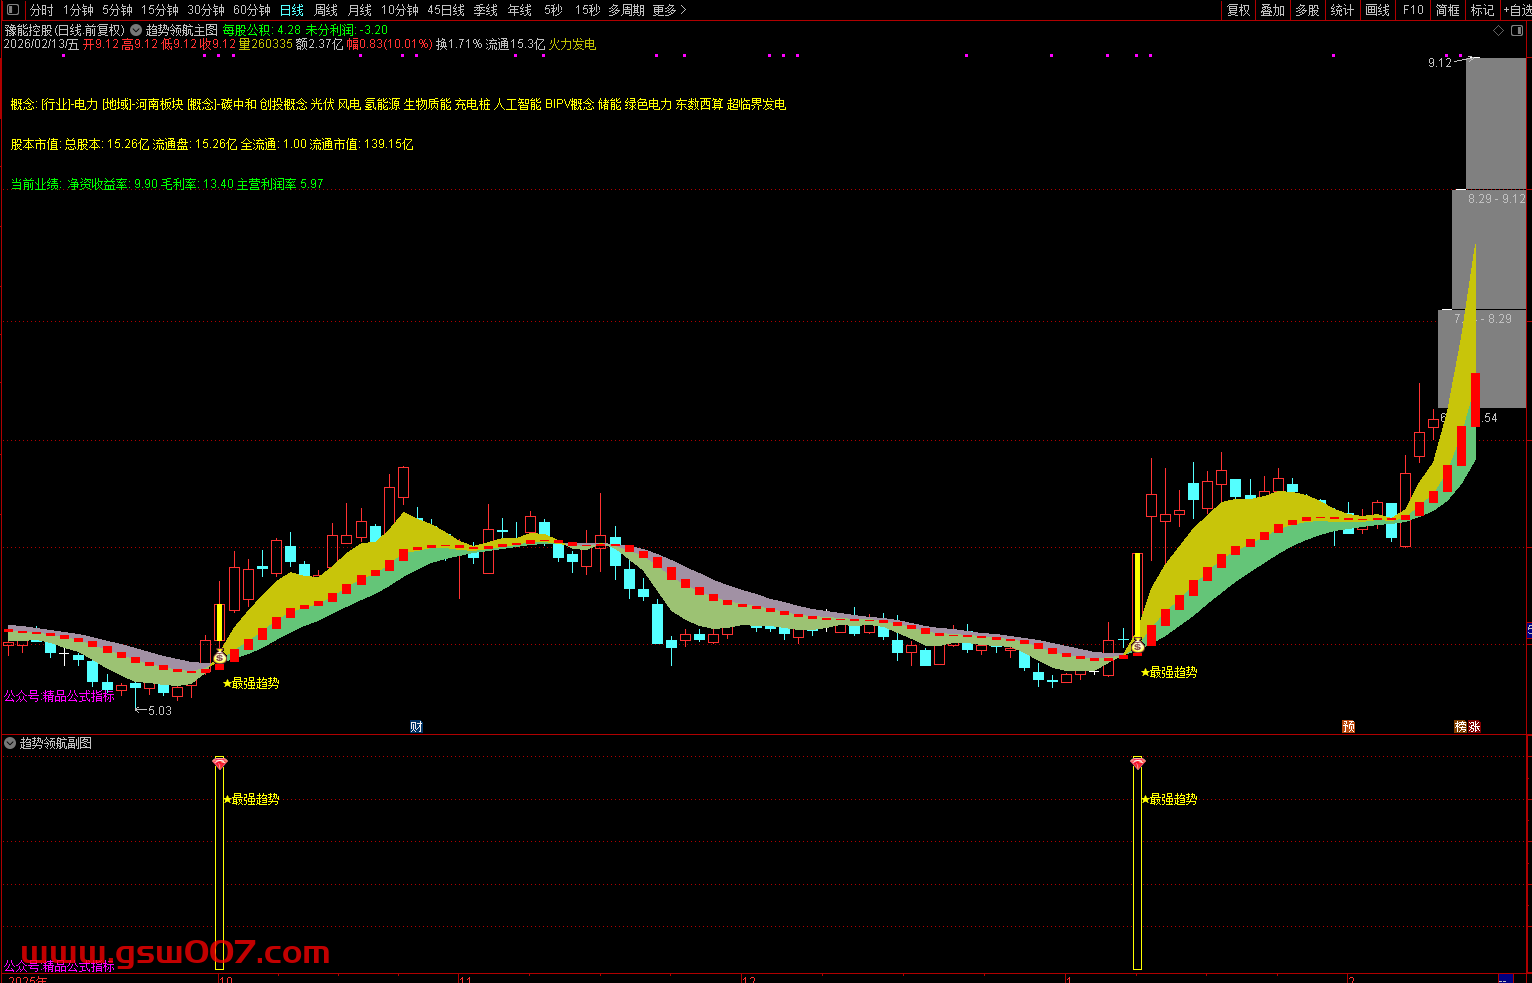Click the diamond icon at chart top-right

point(1498,31)
